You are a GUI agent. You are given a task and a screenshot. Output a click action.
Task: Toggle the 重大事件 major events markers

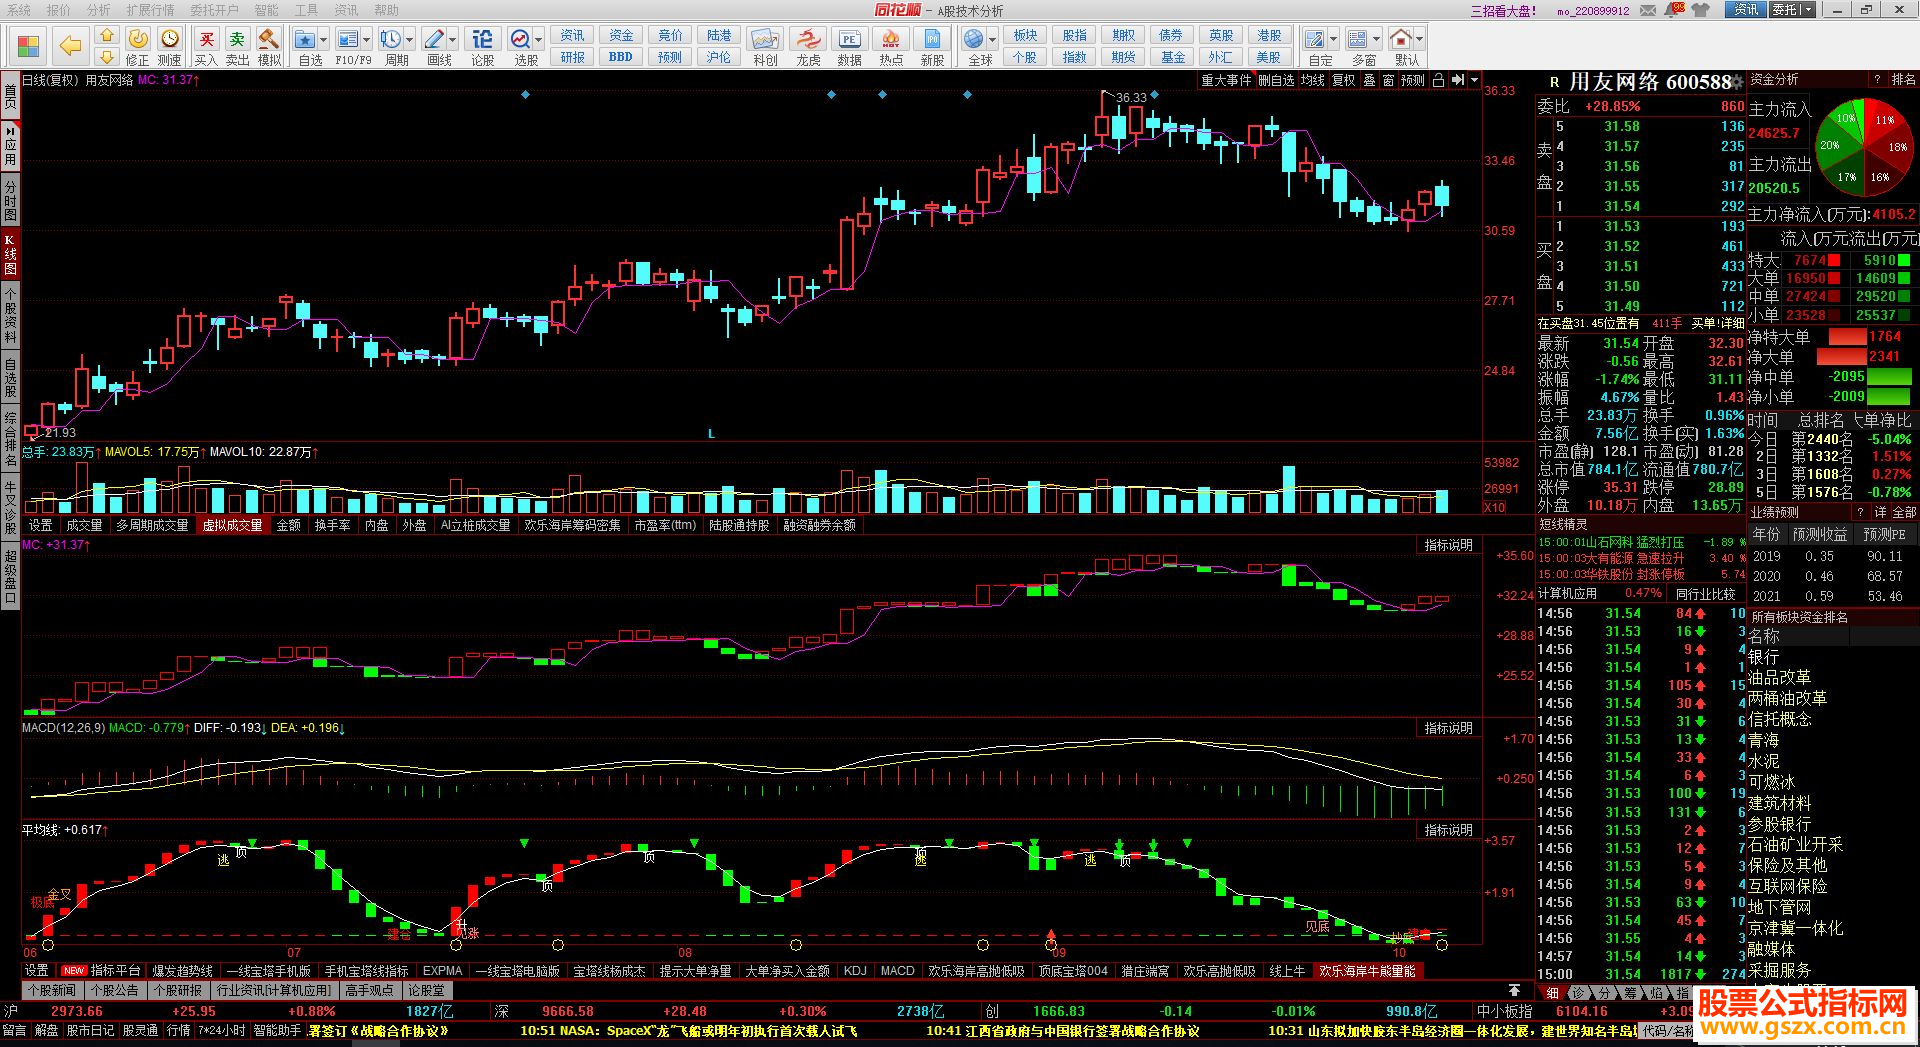[x=1226, y=80]
